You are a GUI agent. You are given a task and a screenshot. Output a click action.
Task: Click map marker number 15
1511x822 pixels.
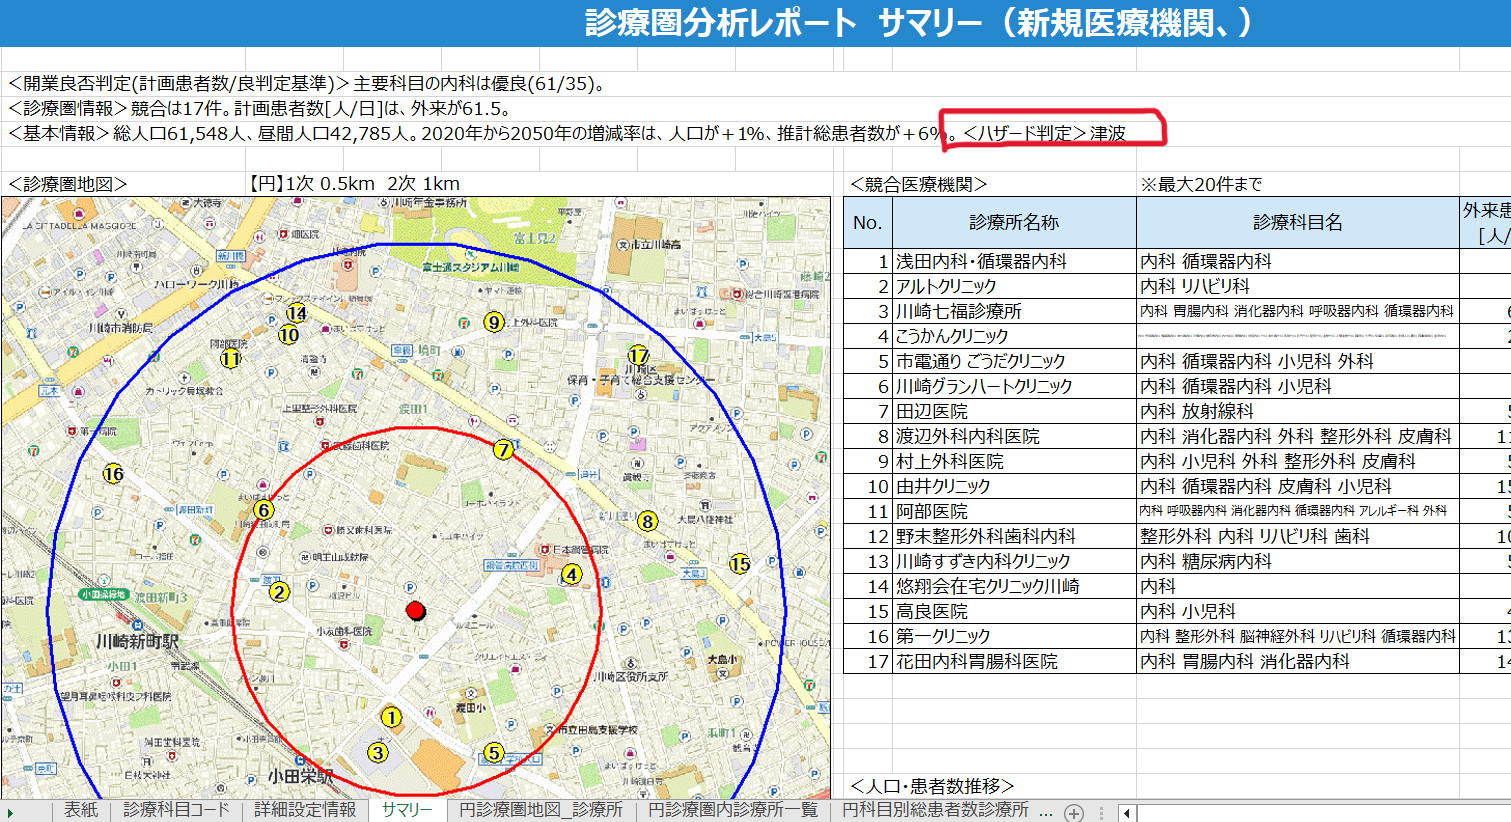click(740, 564)
